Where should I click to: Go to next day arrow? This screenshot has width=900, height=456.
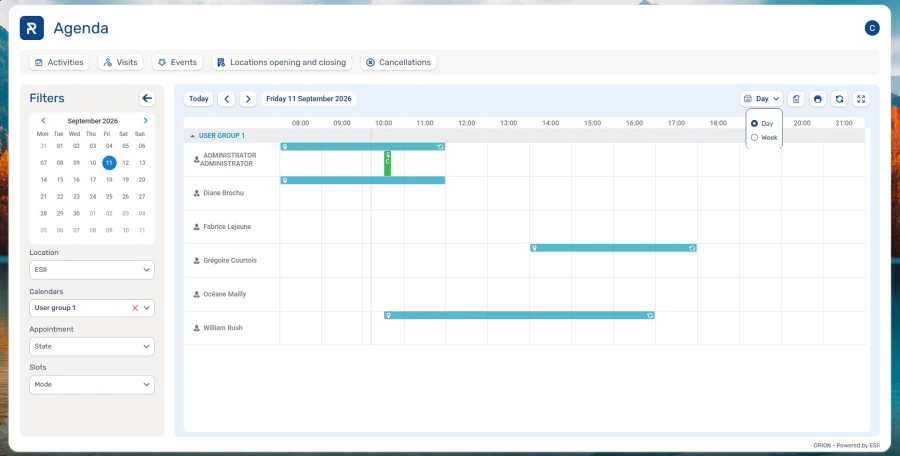click(248, 99)
